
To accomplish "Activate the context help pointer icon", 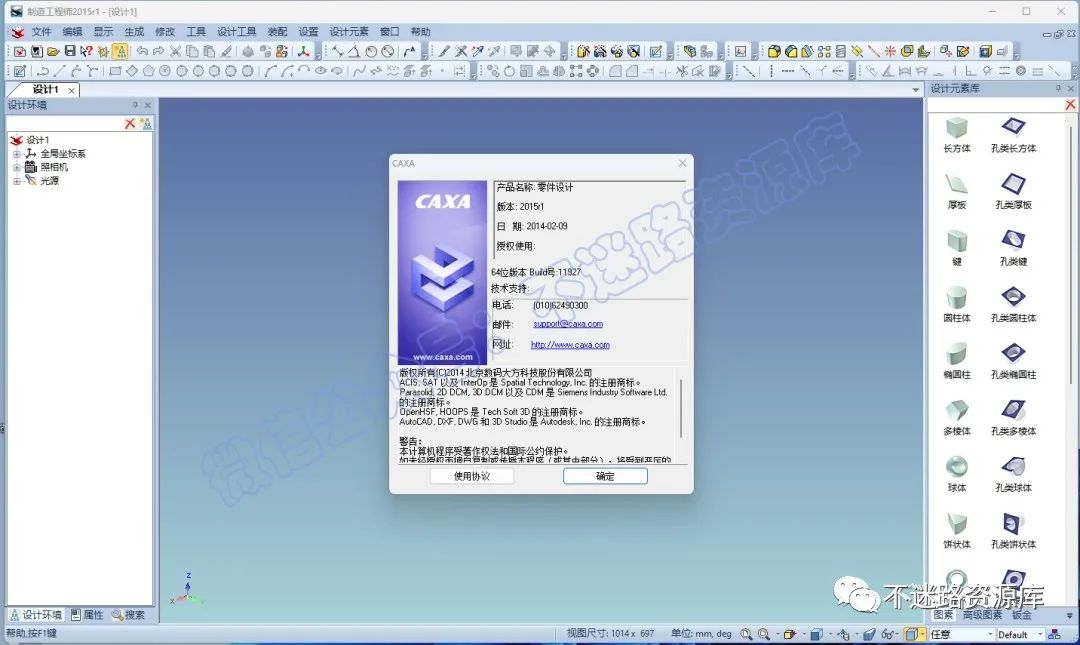I will pyautogui.click(x=86, y=51).
